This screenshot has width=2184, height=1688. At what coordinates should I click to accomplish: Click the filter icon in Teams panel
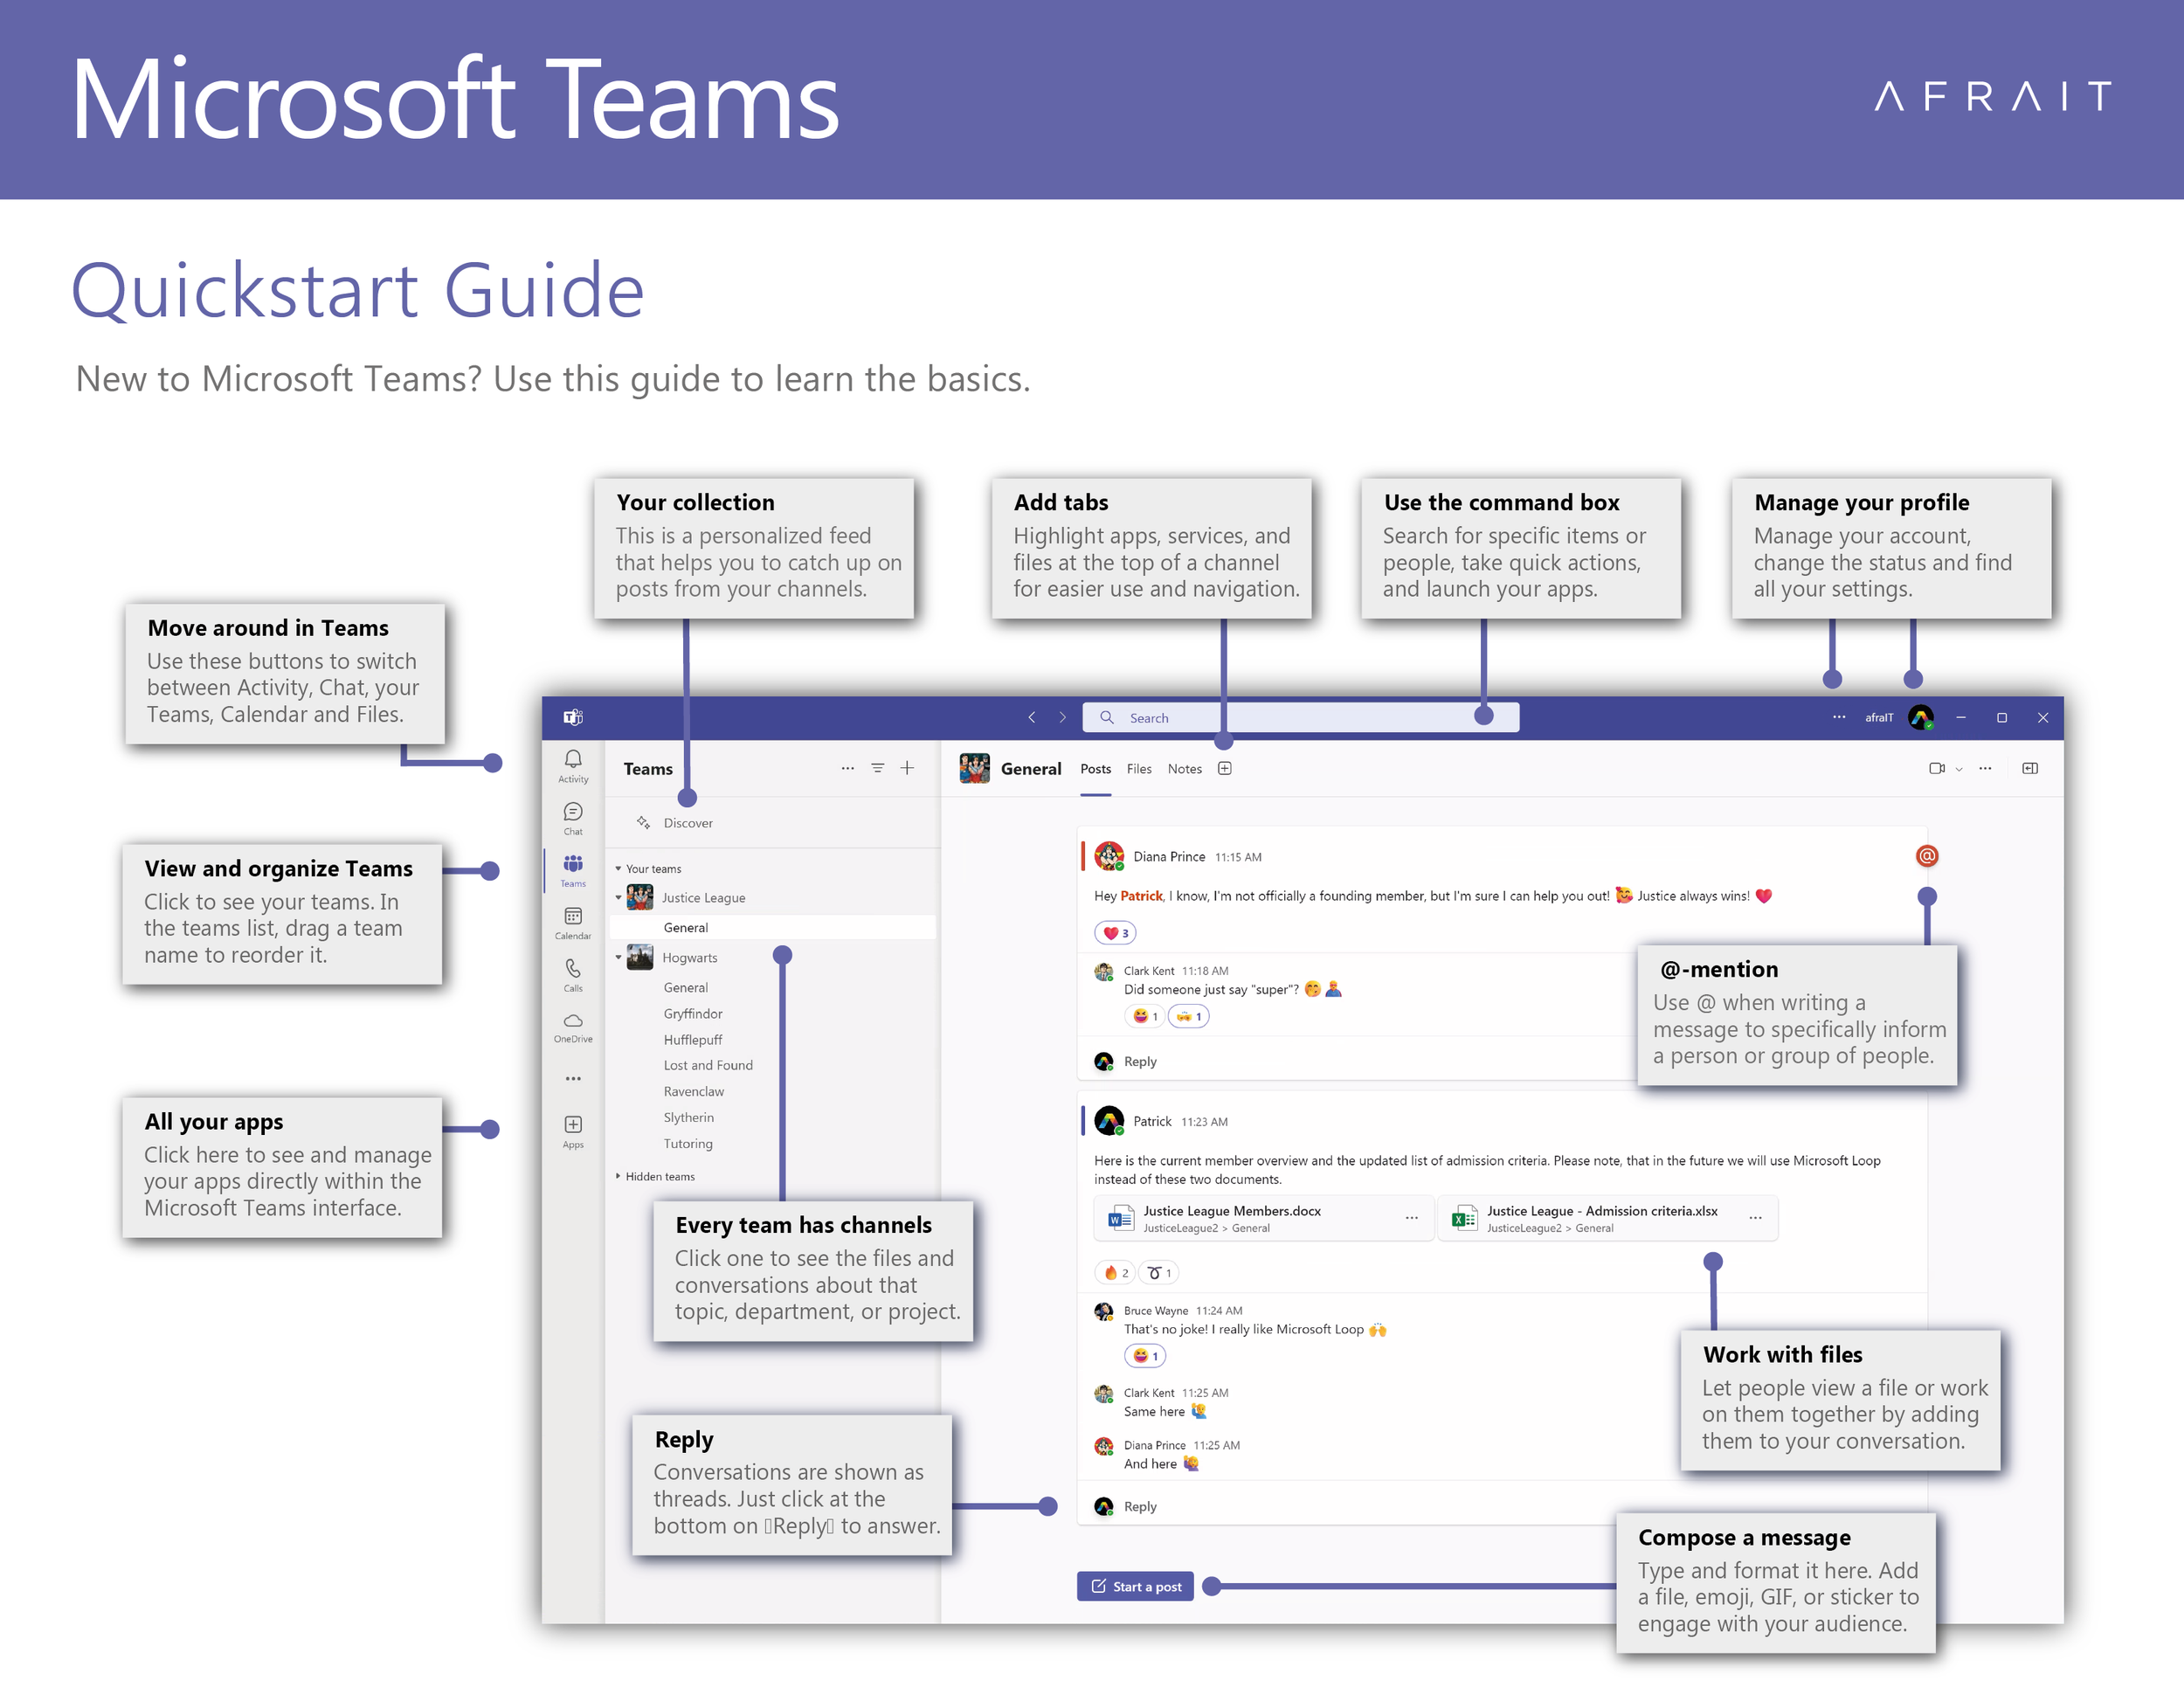pyautogui.click(x=877, y=768)
